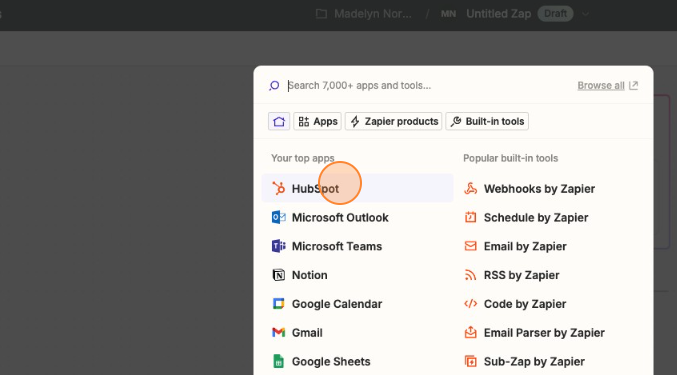Image resolution: width=677 pixels, height=375 pixels.
Task: Choose Microsoft Teams from top apps
Action: tap(357, 246)
